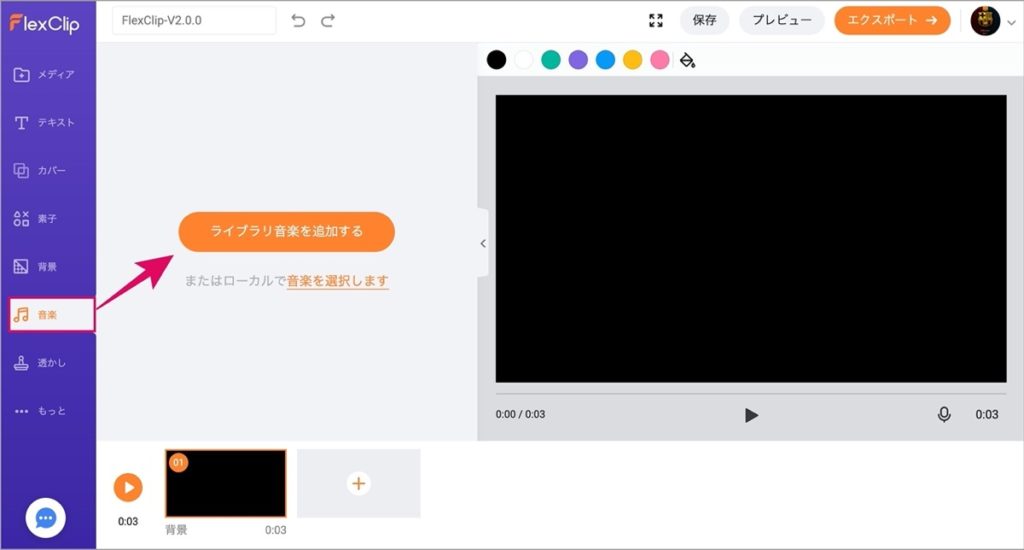Click ライブラリ音楽を追加する button

pos(287,231)
